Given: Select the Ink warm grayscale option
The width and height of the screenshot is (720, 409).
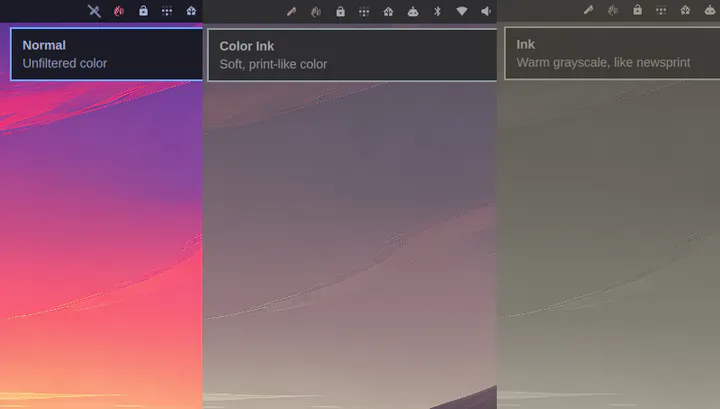Looking at the screenshot, I should click(x=612, y=53).
